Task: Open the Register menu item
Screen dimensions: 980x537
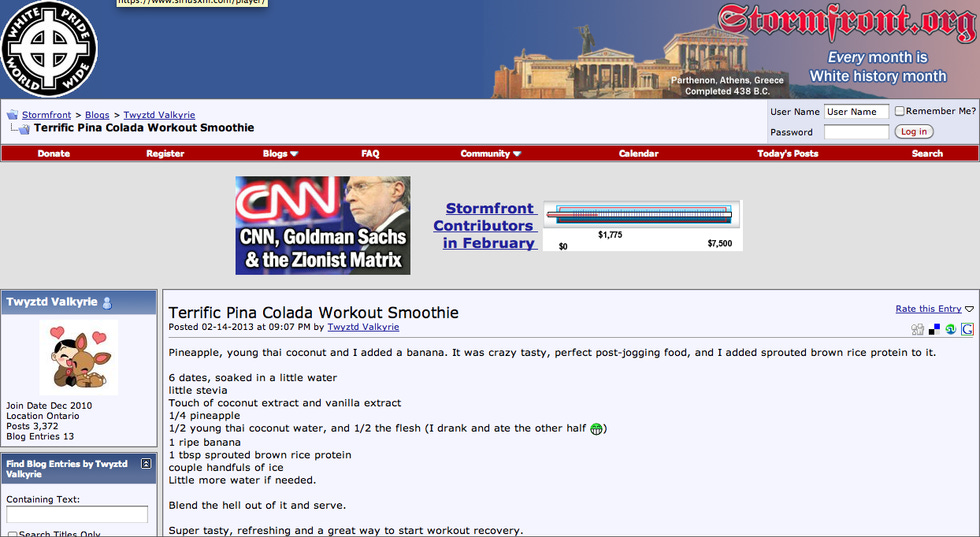Action: tap(165, 154)
